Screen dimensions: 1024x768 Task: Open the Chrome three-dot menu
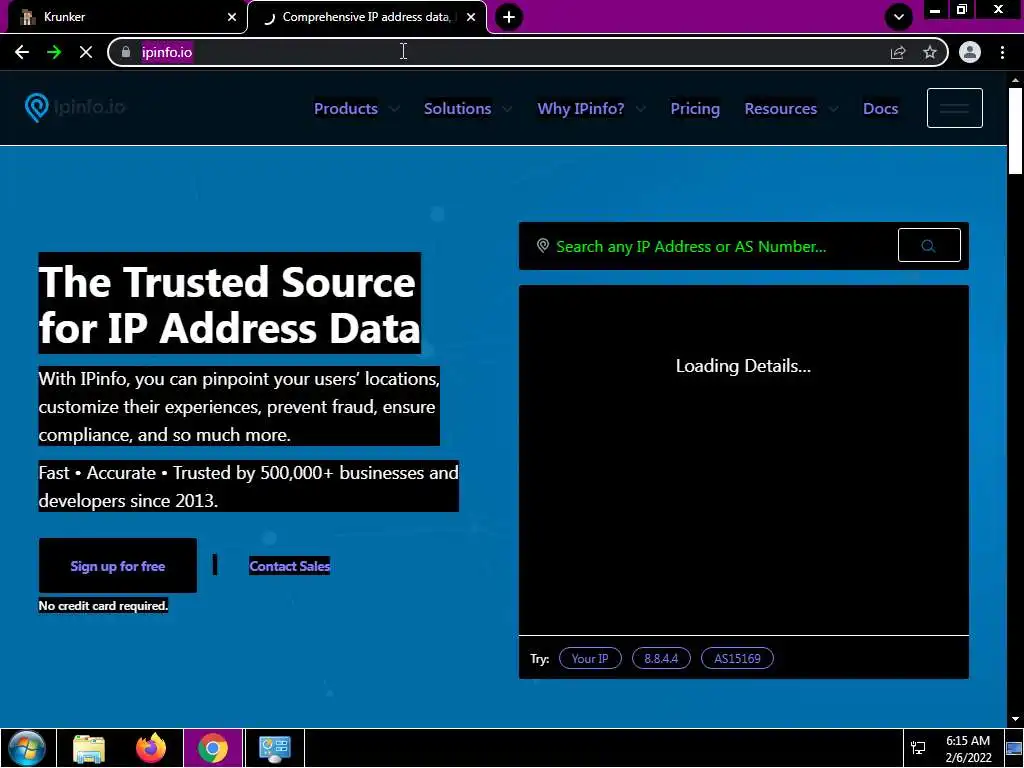(1002, 52)
